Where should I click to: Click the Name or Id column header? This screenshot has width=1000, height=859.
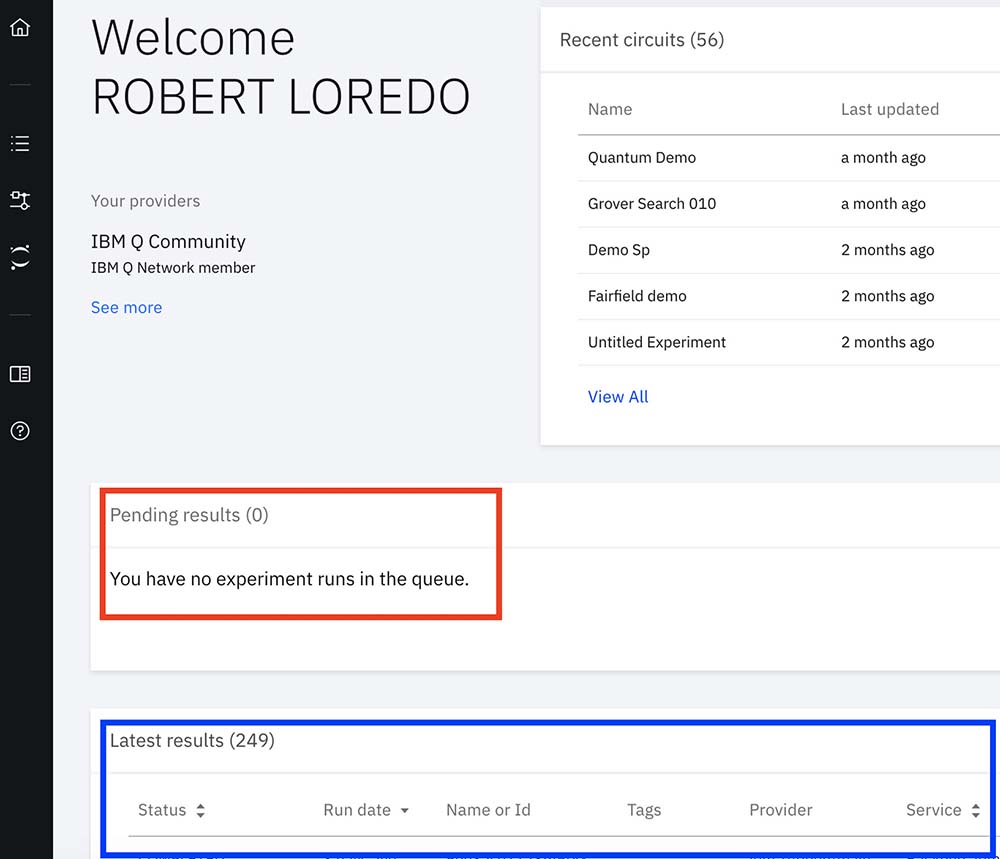tap(488, 810)
